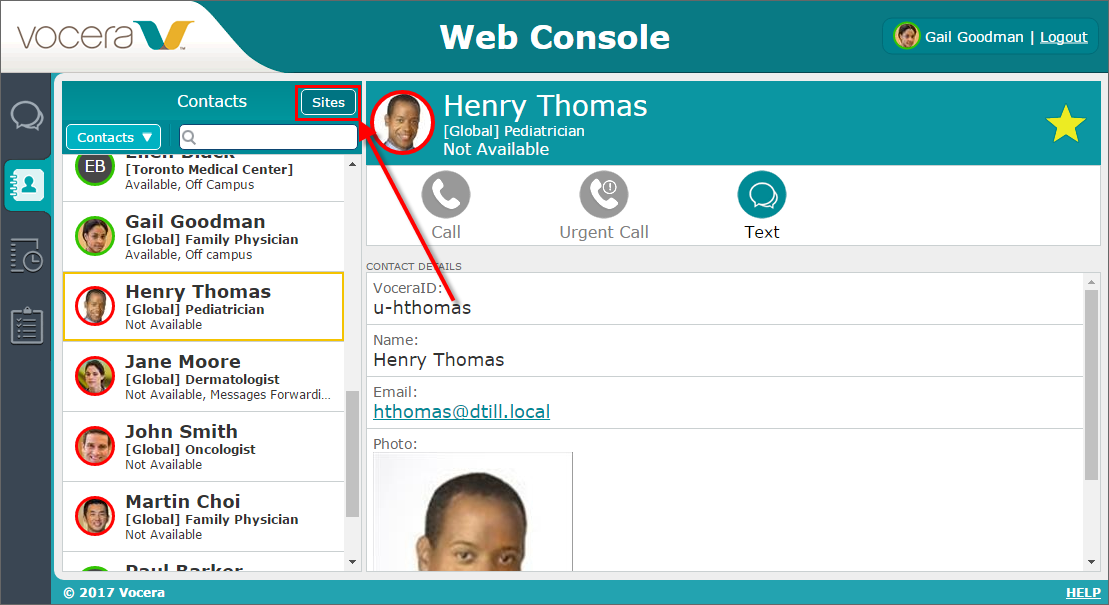Click the Web Console title
Screen dimensions: 1109x605
pyautogui.click(x=554, y=37)
